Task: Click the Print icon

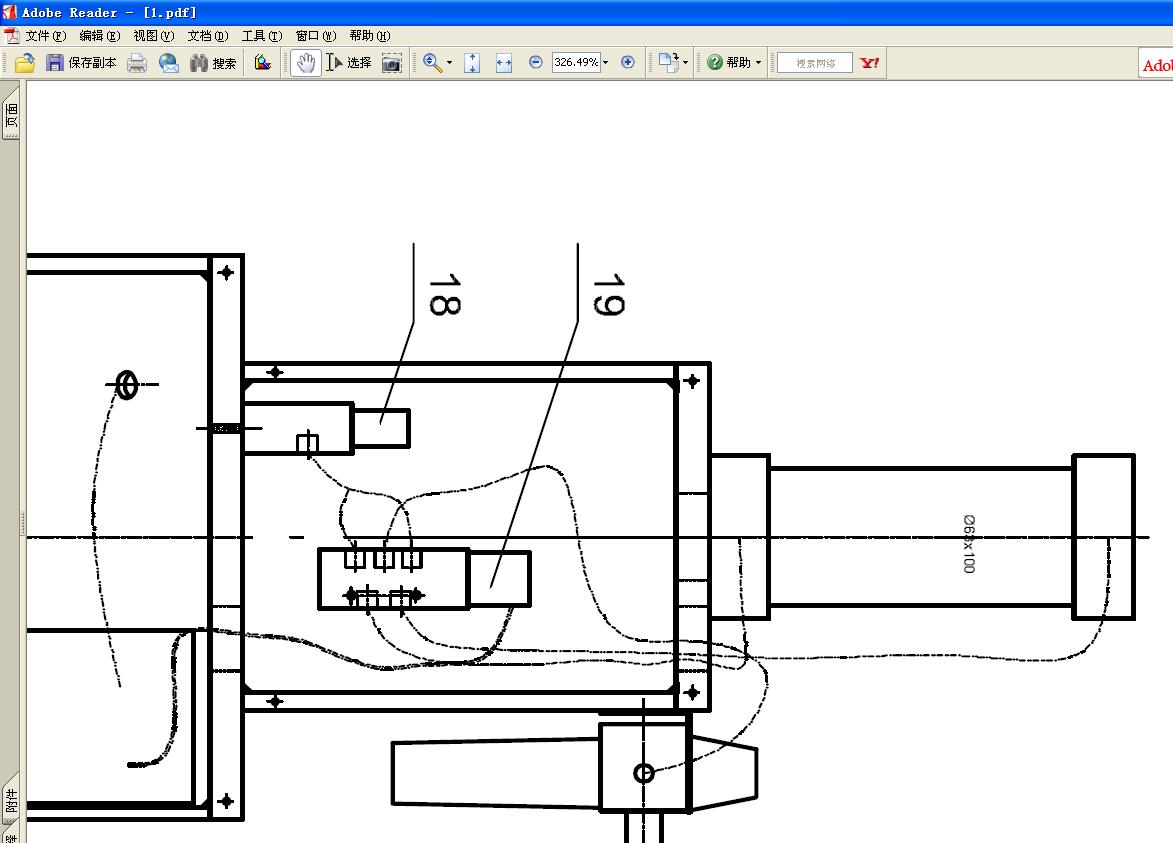Action: (137, 63)
